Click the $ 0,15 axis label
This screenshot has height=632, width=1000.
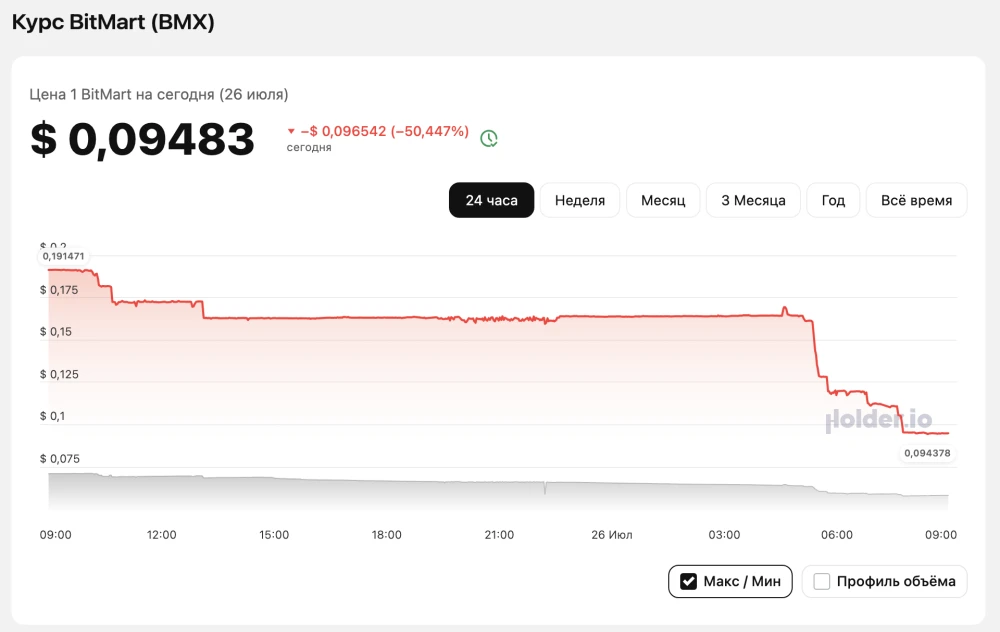[55, 332]
